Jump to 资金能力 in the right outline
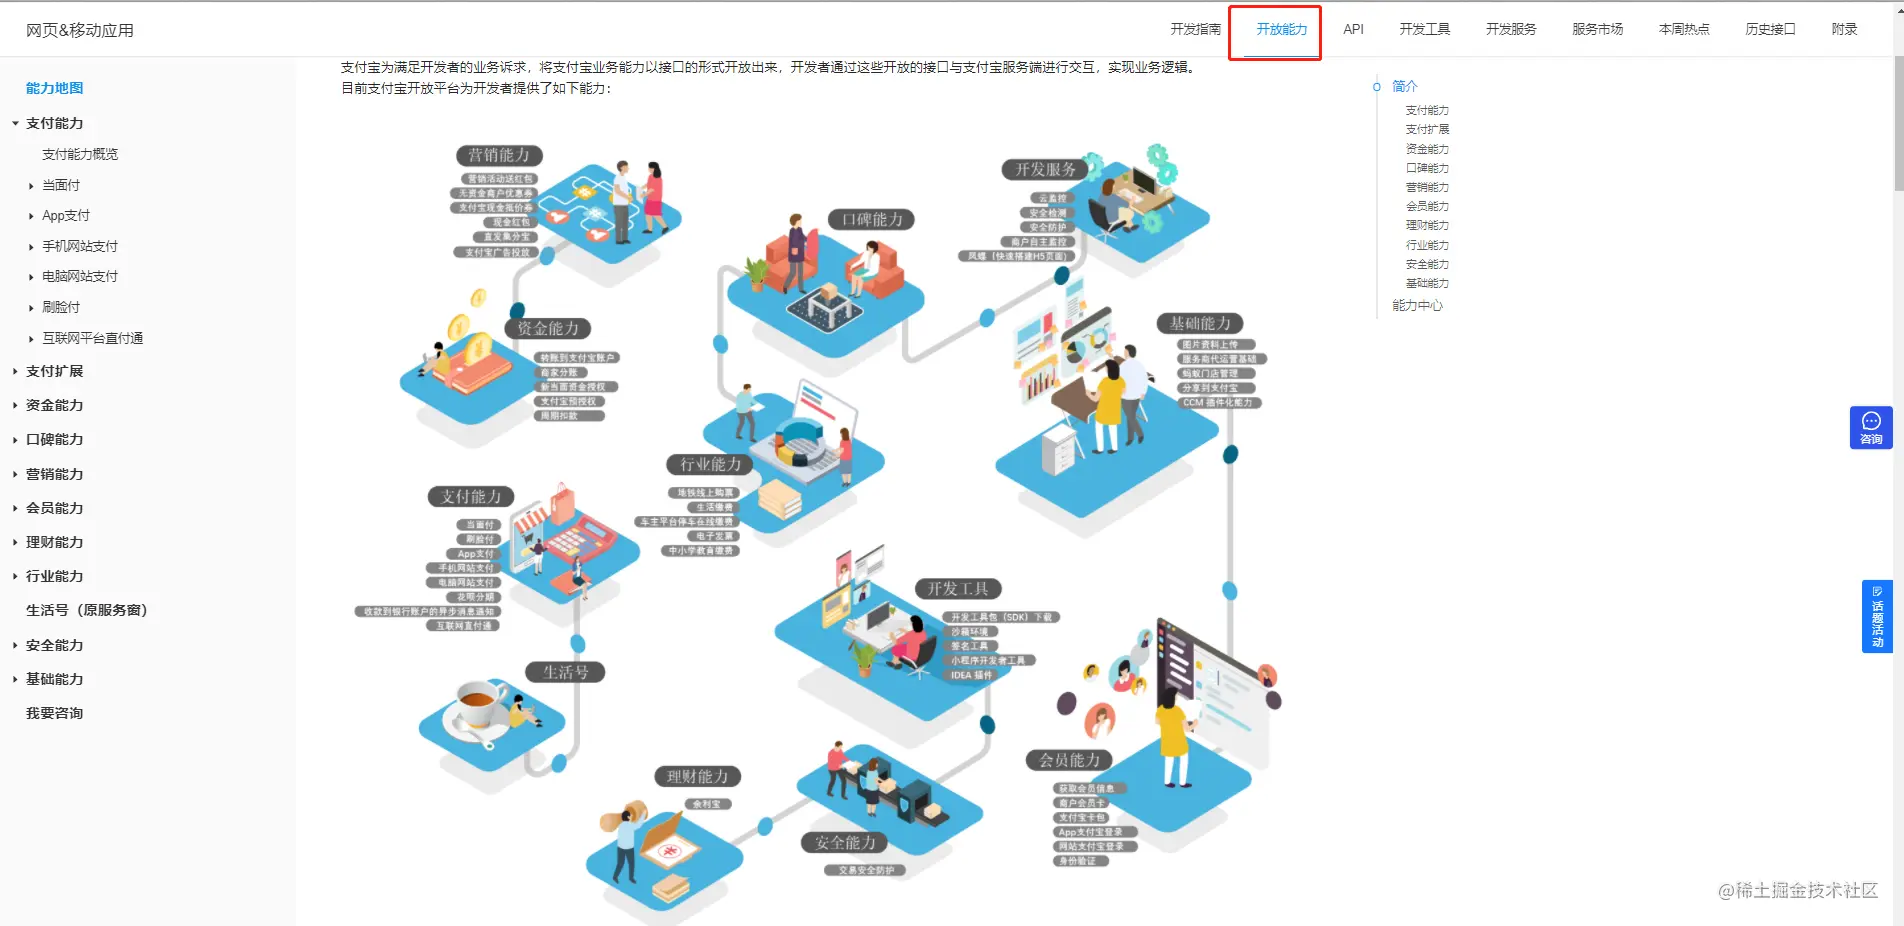Viewport: 1904px width, 926px height. pos(1427,149)
